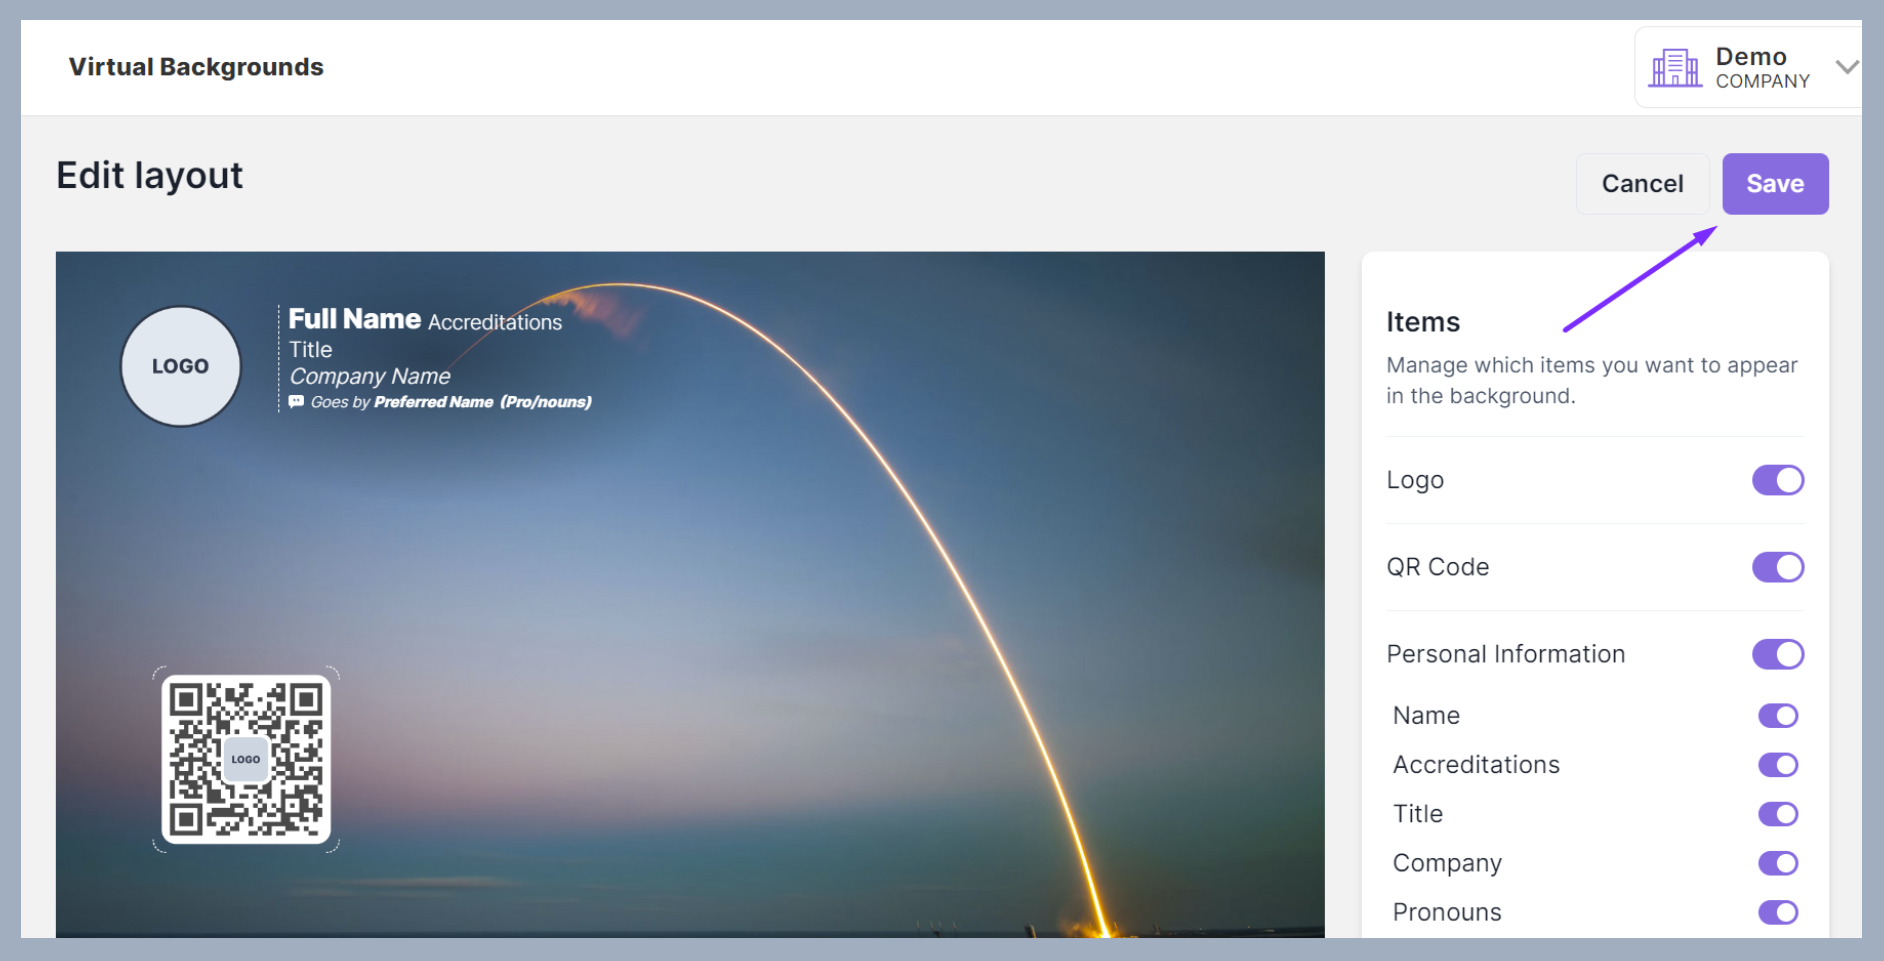Turn off Personal Information toggle

(x=1778, y=654)
